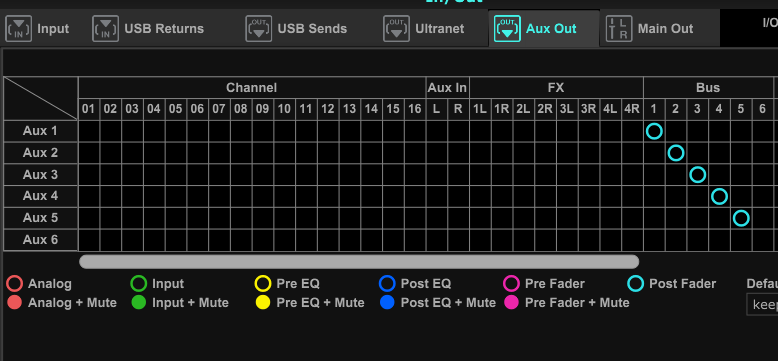
Task: Click the USB Sends out icon
Action: [259, 29]
